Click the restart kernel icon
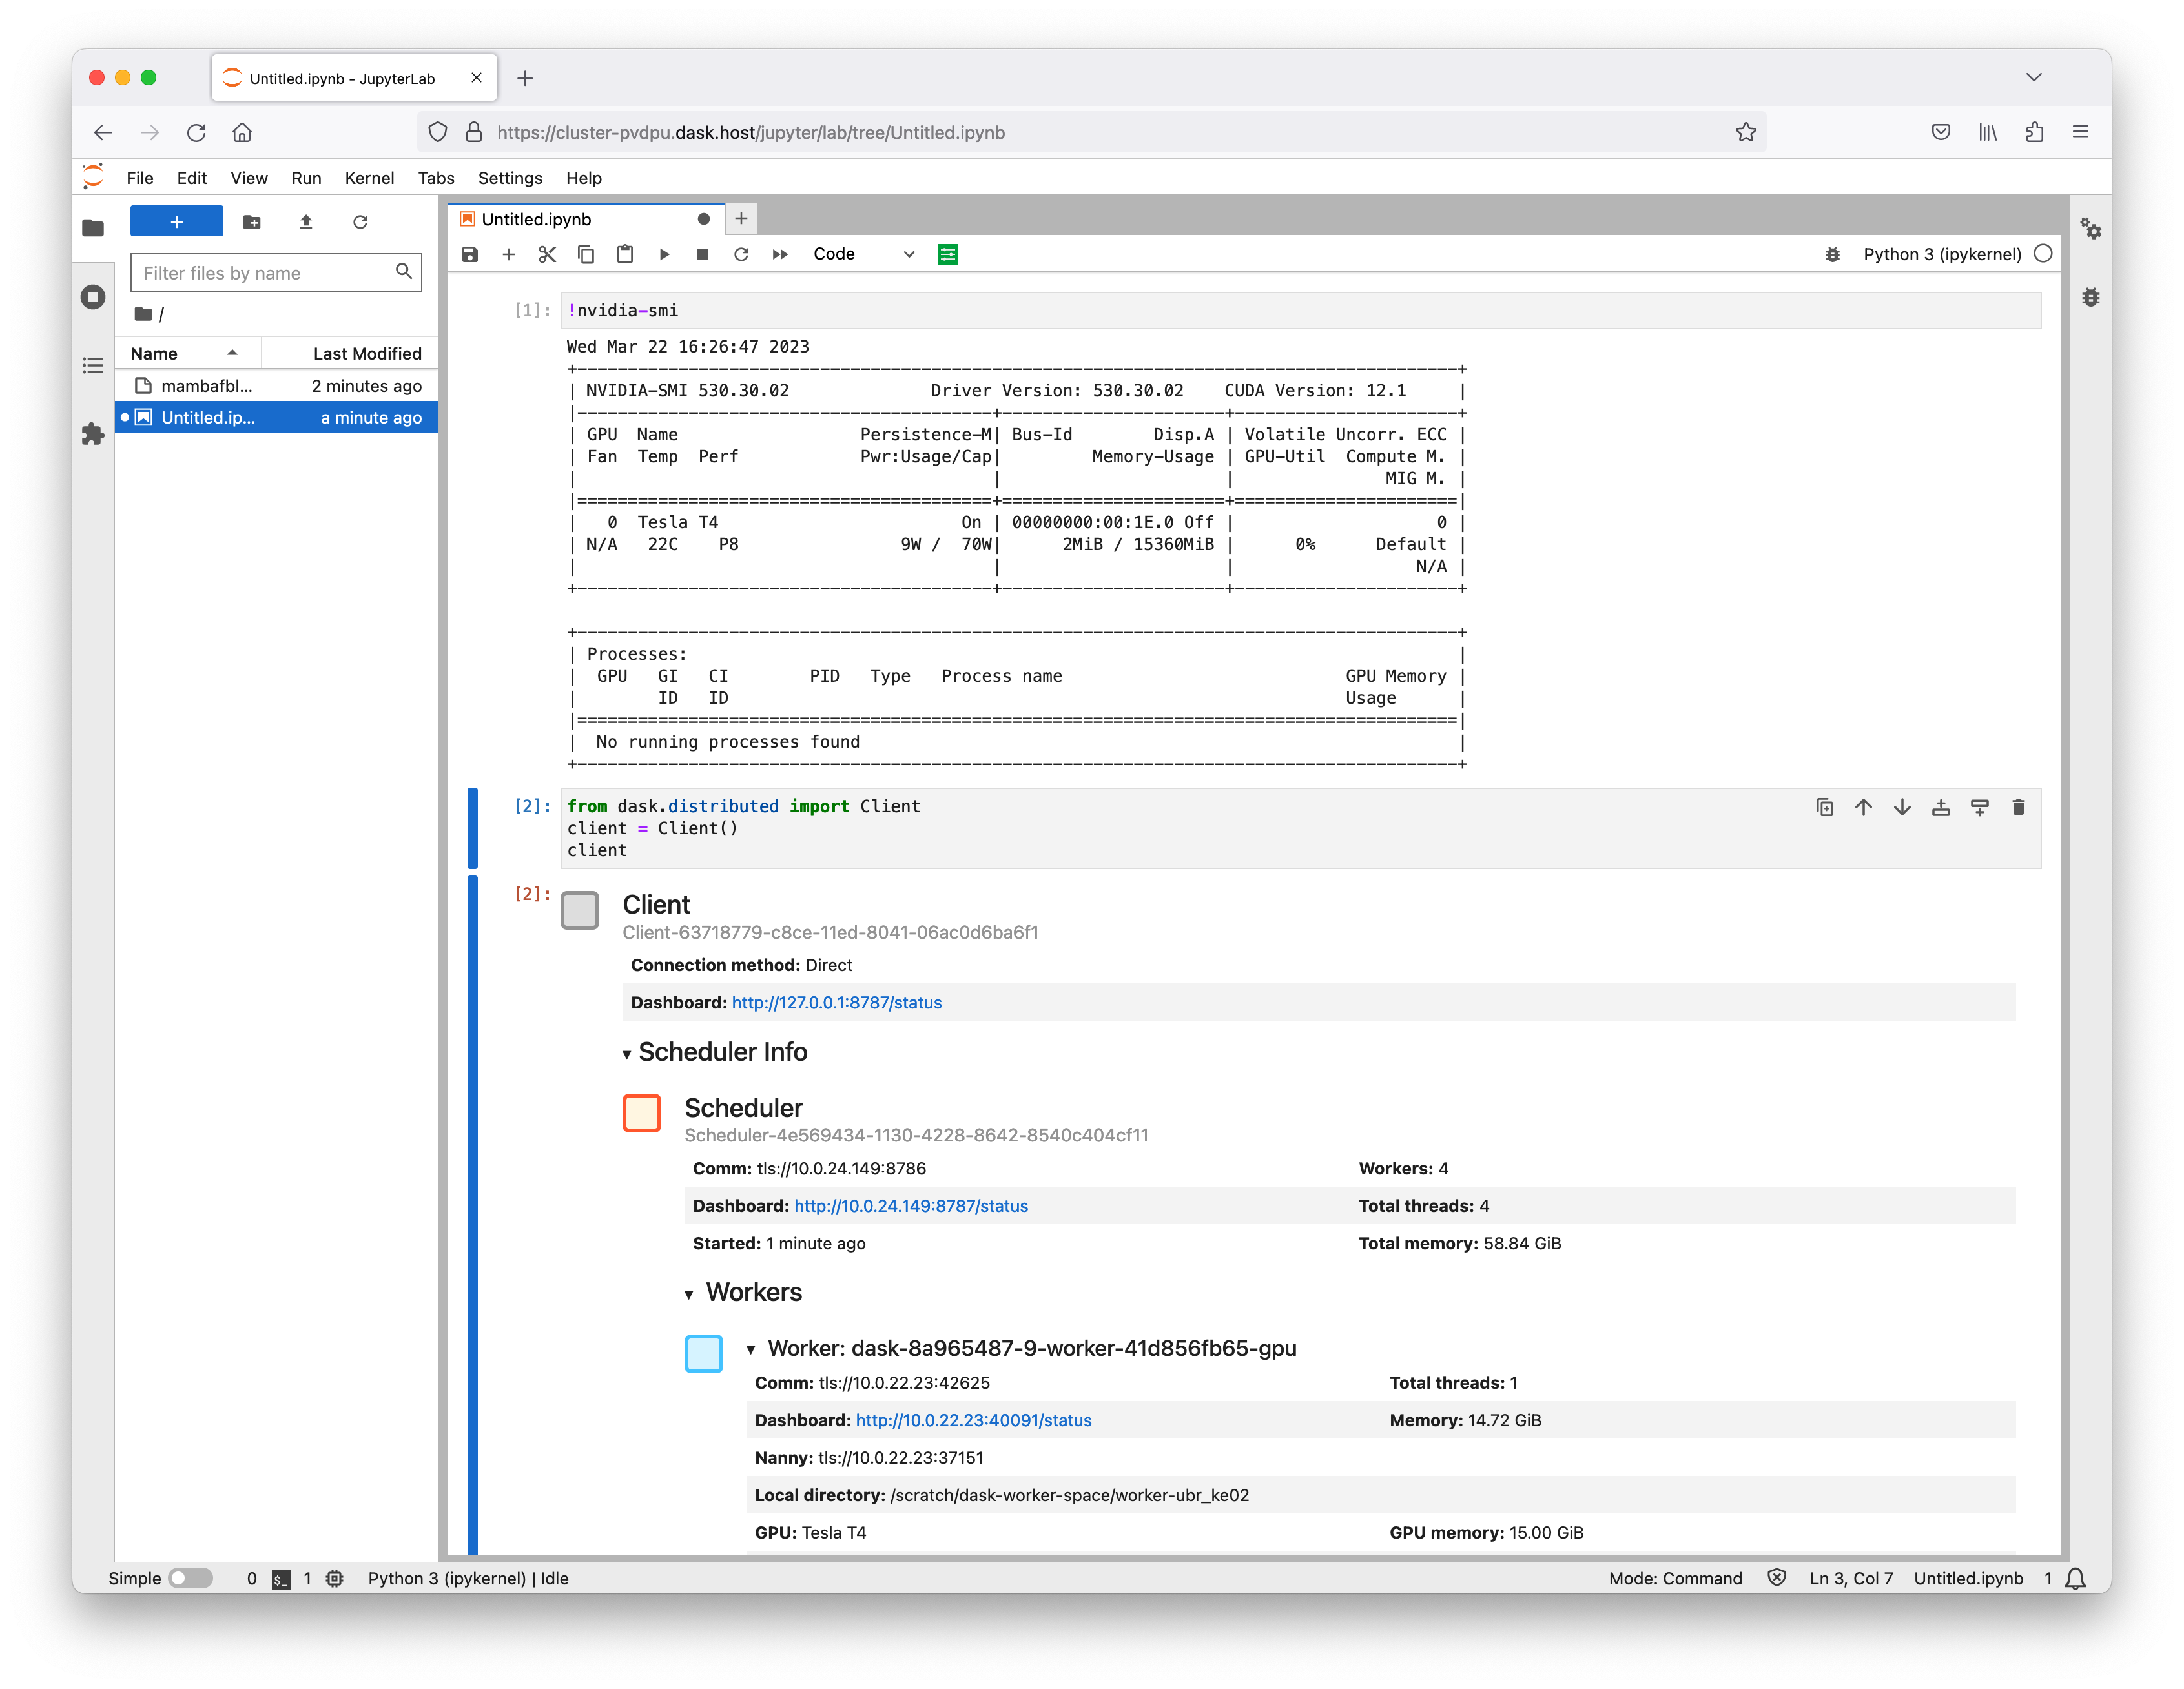Viewport: 2184px width, 1689px height. pos(741,254)
